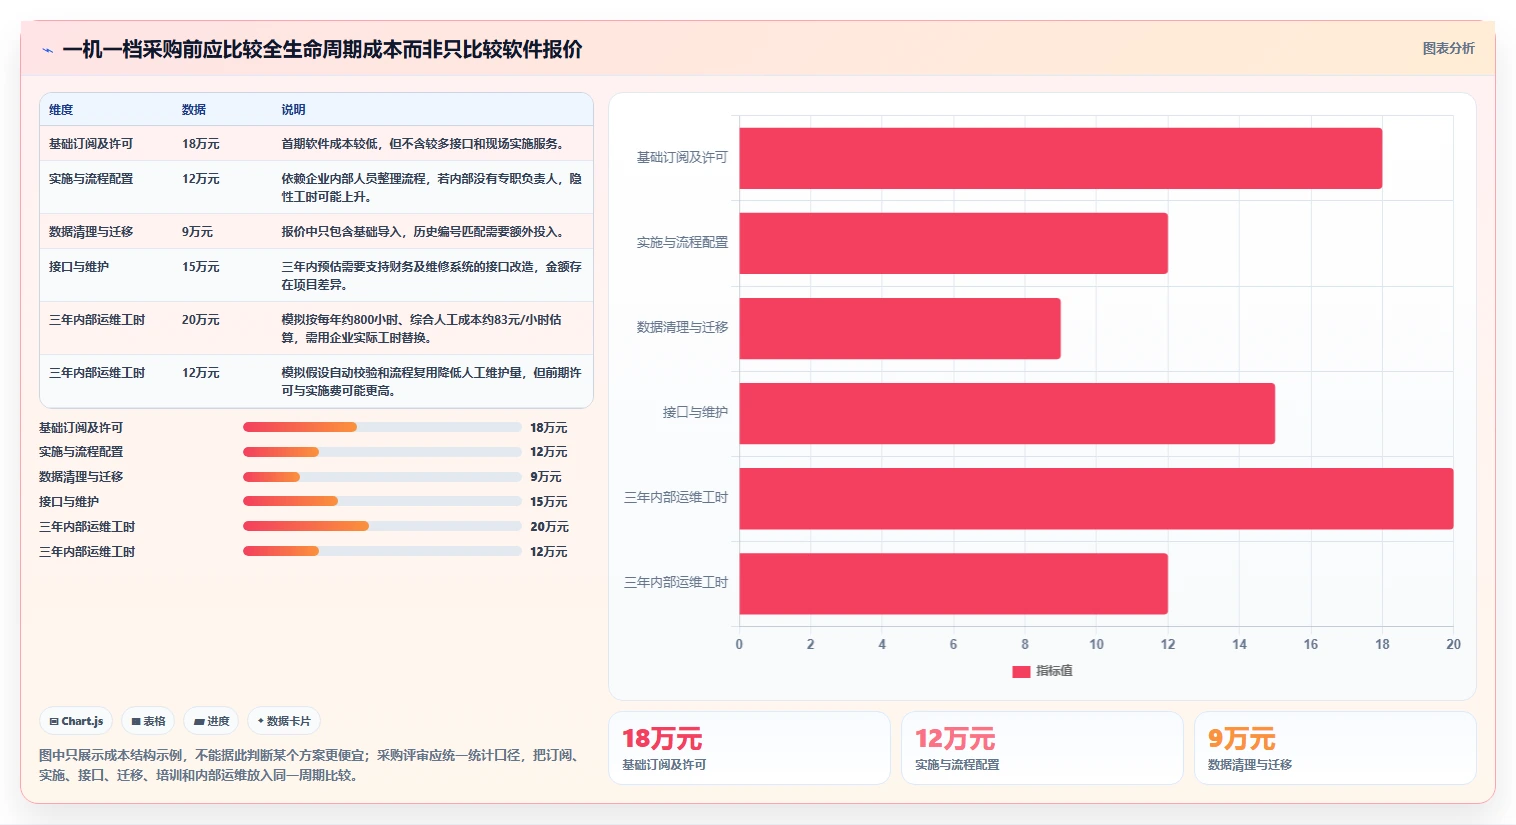
Task: Click the description starting 依赖企业内部人员整理流程
Action: pos(431,188)
